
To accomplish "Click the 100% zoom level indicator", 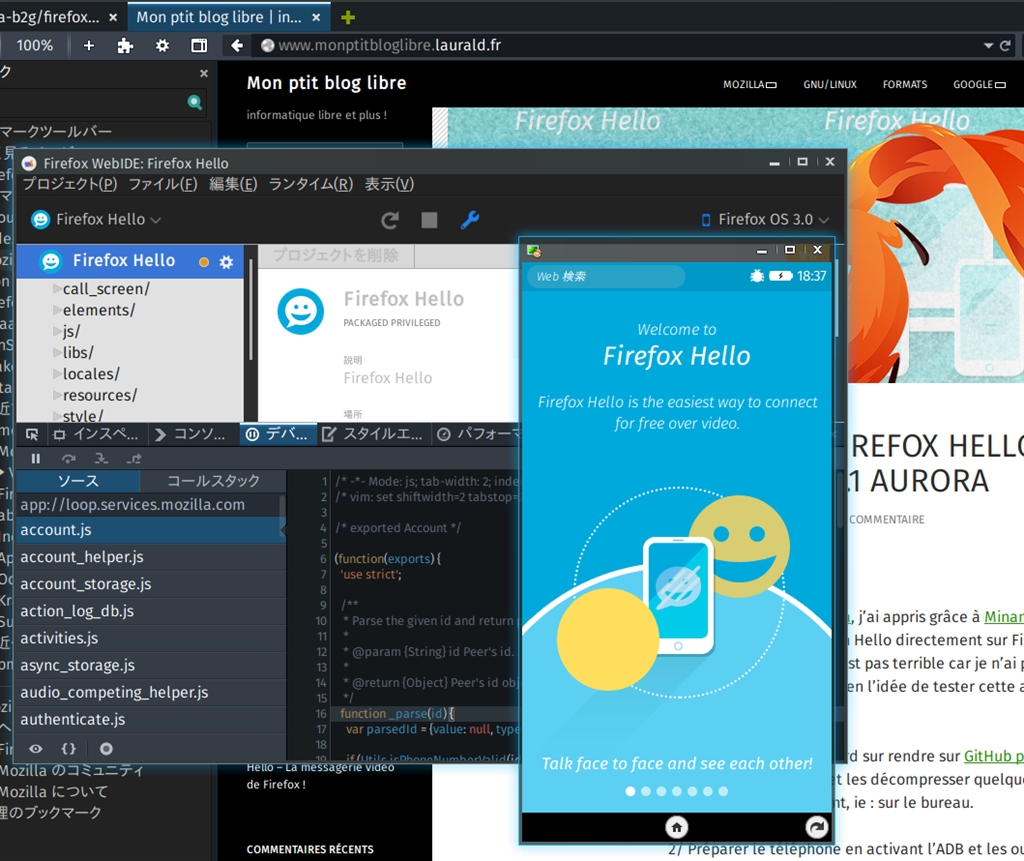I will click(x=35, y=45).
